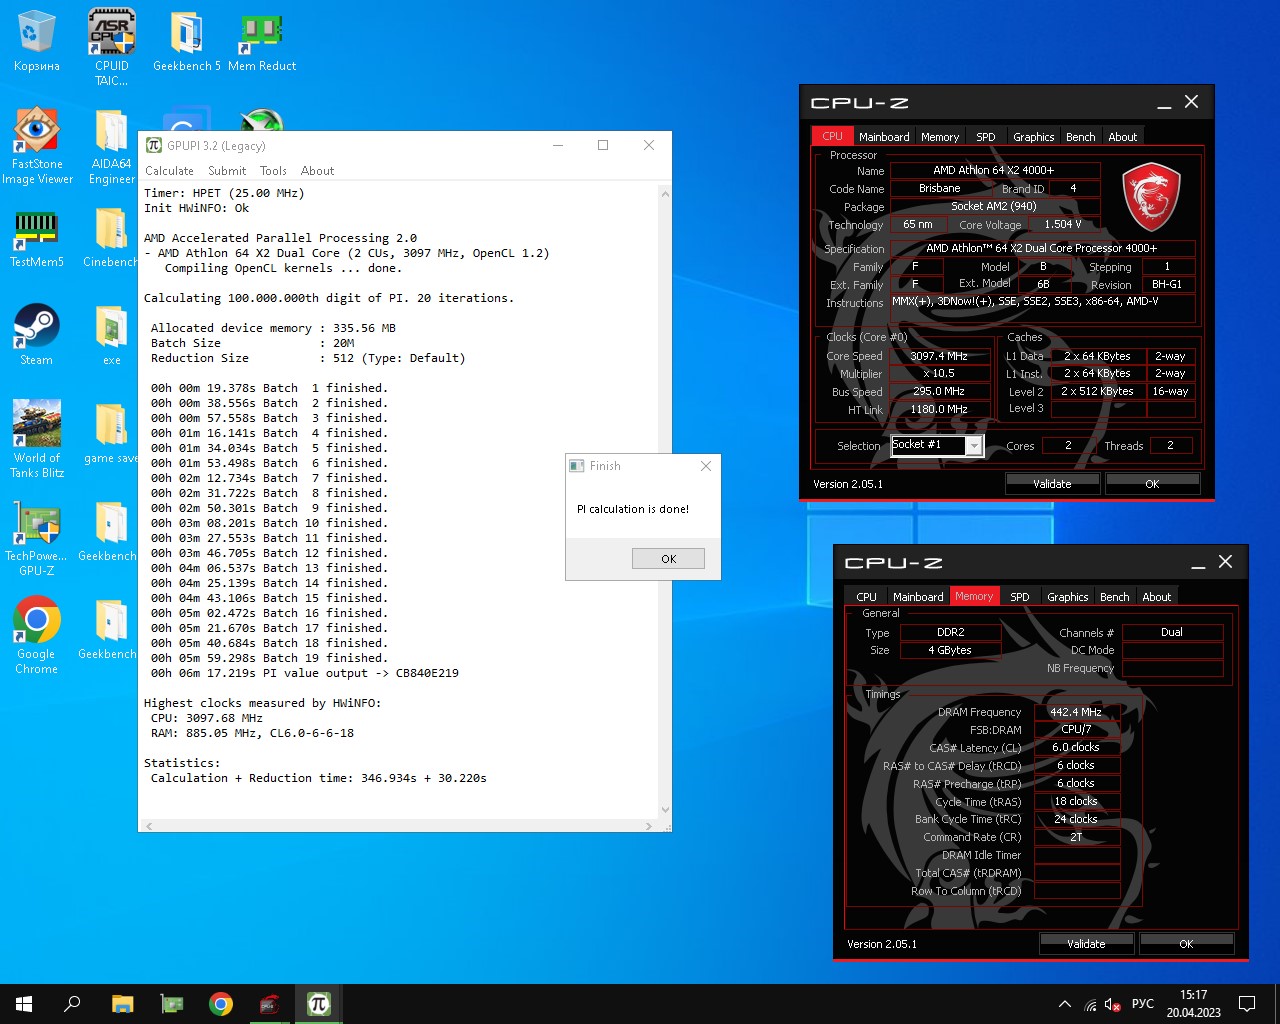The width and height of the screenshot is (1280, 1024).
Task: Expand the Socket #1 selection dropdown
Action: click(973, 446)
